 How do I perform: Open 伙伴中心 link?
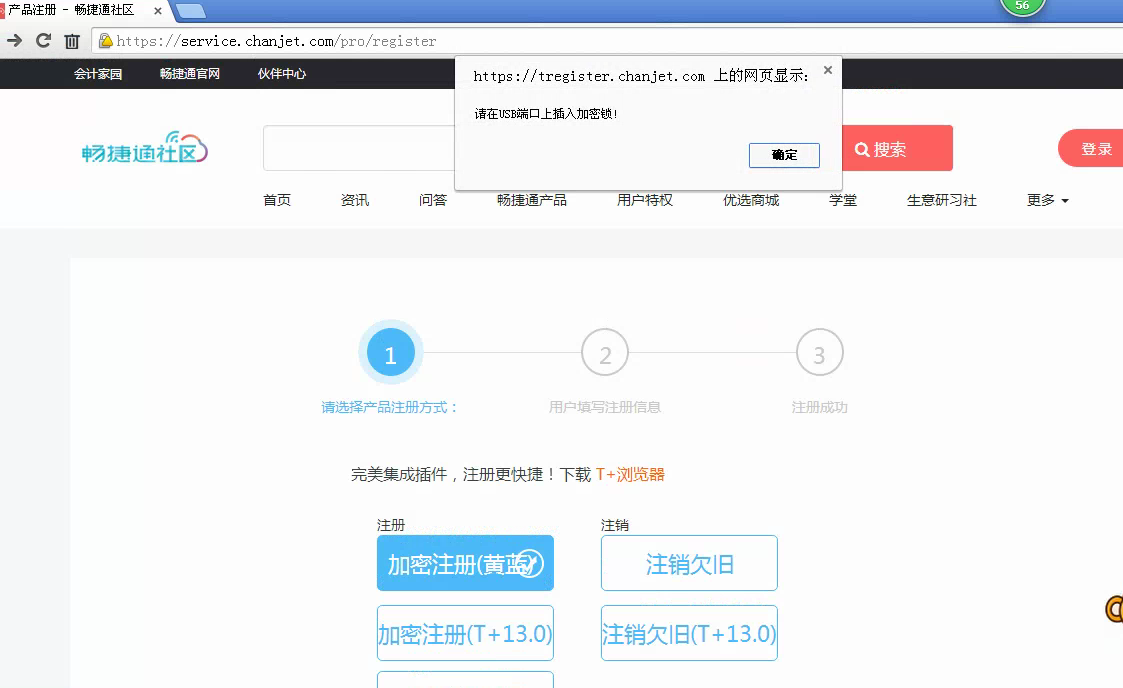281,74
